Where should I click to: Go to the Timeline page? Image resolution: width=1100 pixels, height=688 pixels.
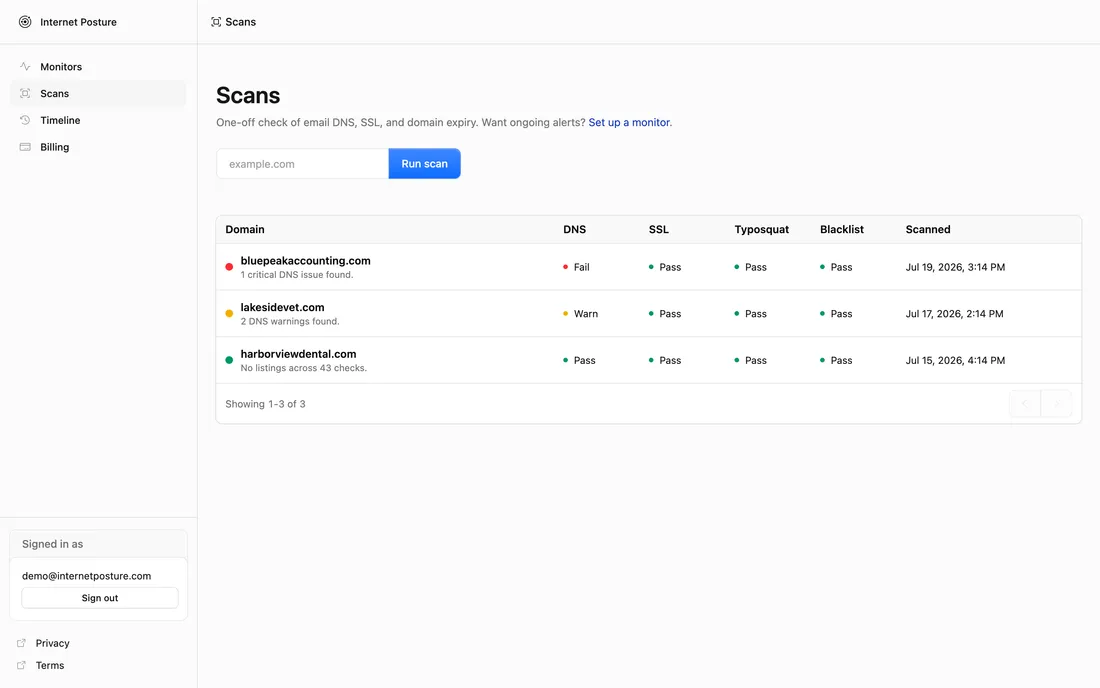[x=98, y=120]
